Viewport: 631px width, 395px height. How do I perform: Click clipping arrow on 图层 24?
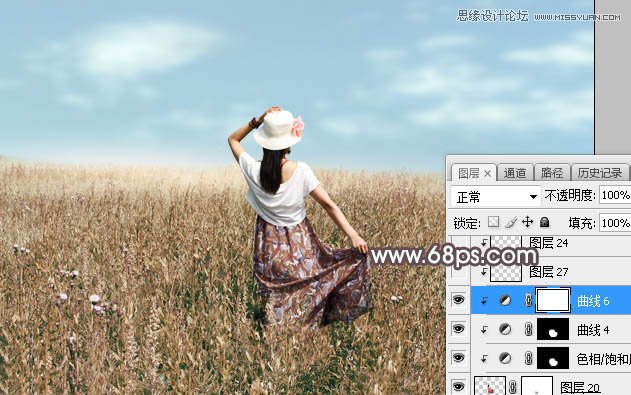(x=484, y=242)
